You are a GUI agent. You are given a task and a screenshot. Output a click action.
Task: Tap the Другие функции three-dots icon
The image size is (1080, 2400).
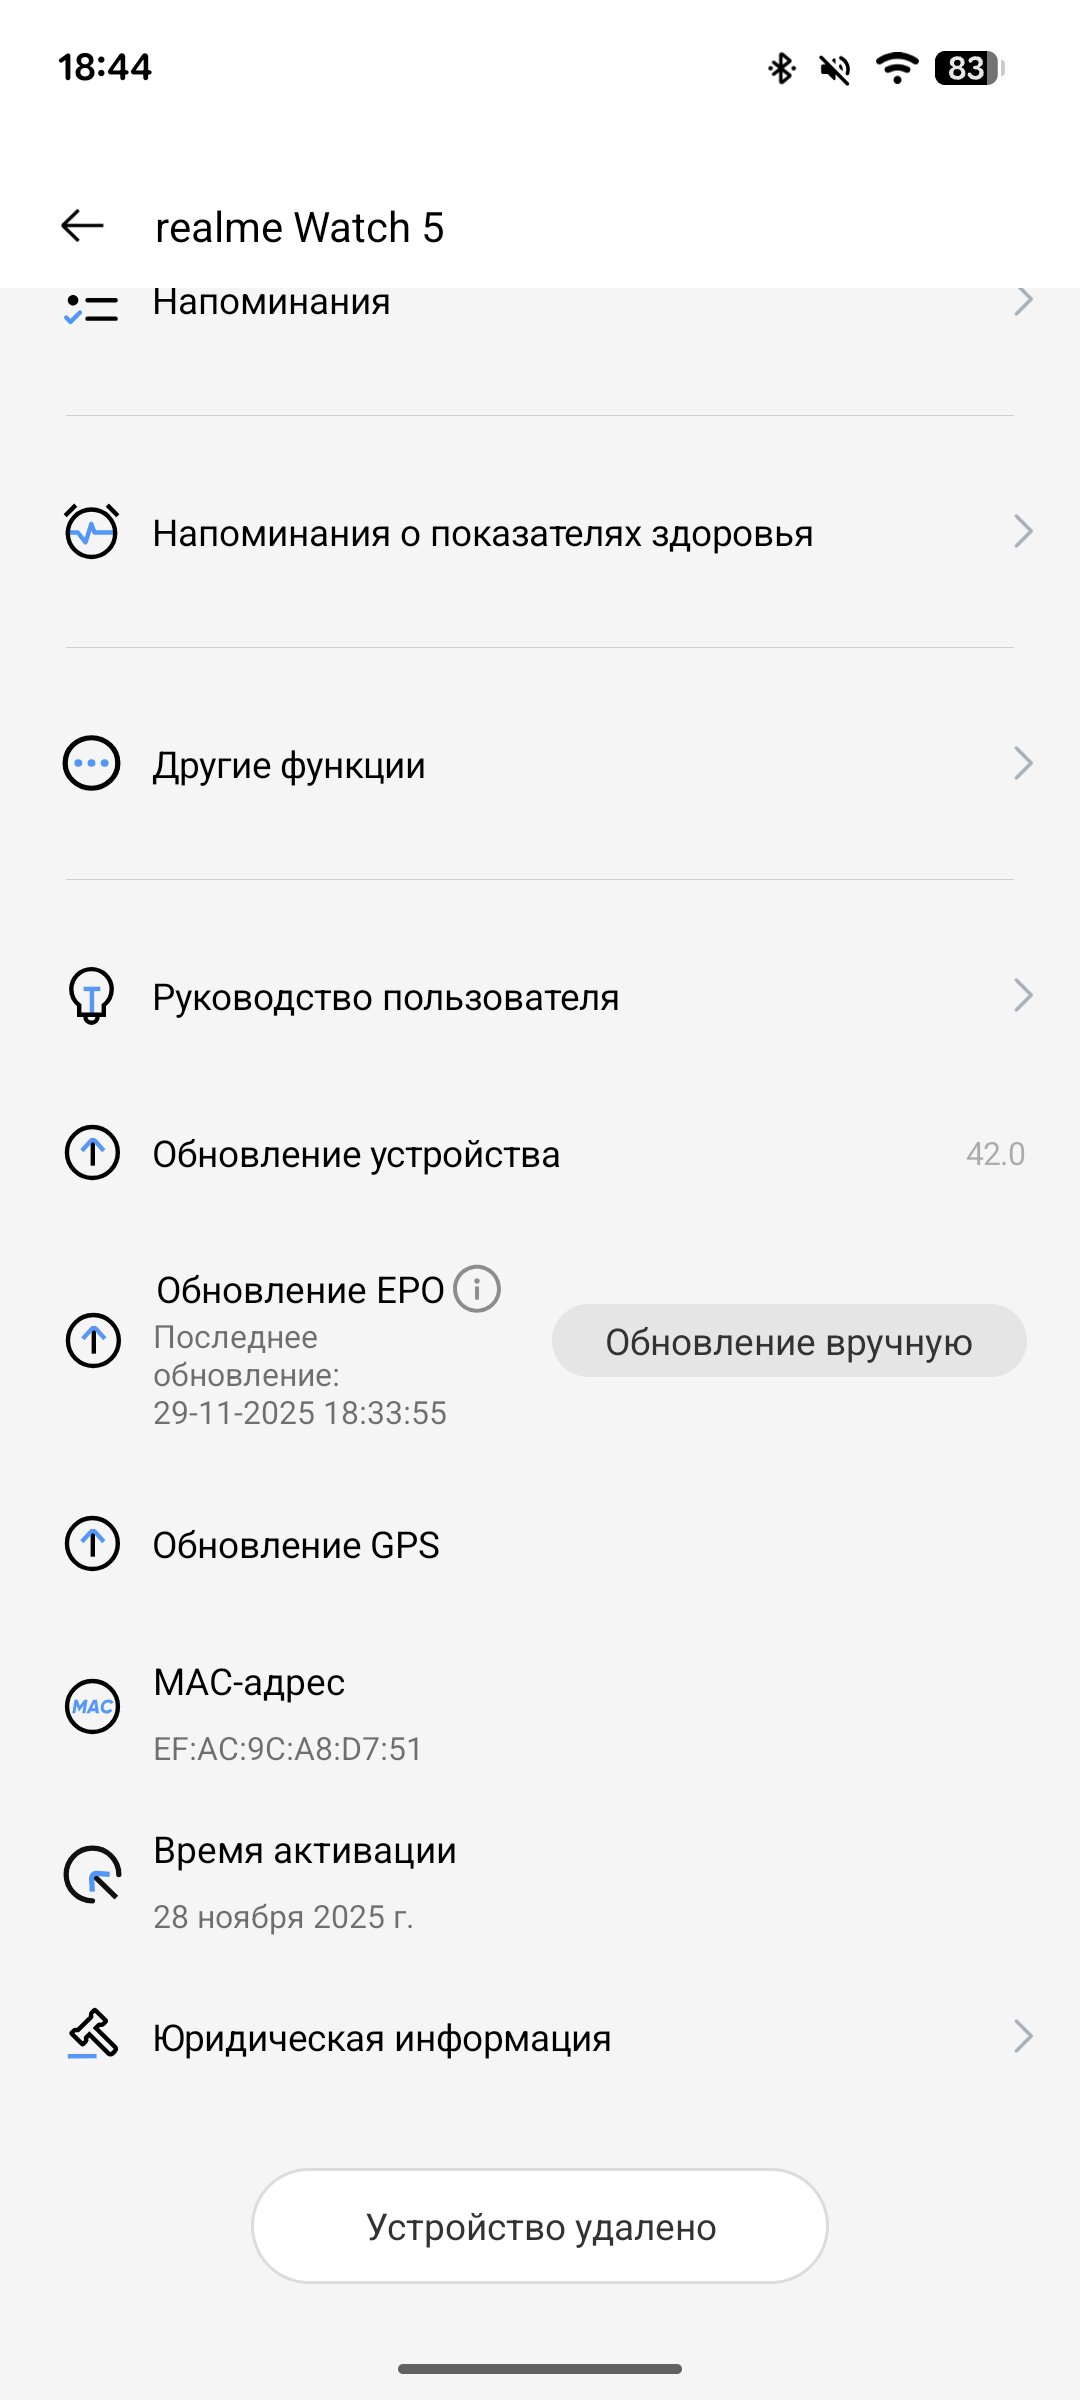click(x=92, y=764)
